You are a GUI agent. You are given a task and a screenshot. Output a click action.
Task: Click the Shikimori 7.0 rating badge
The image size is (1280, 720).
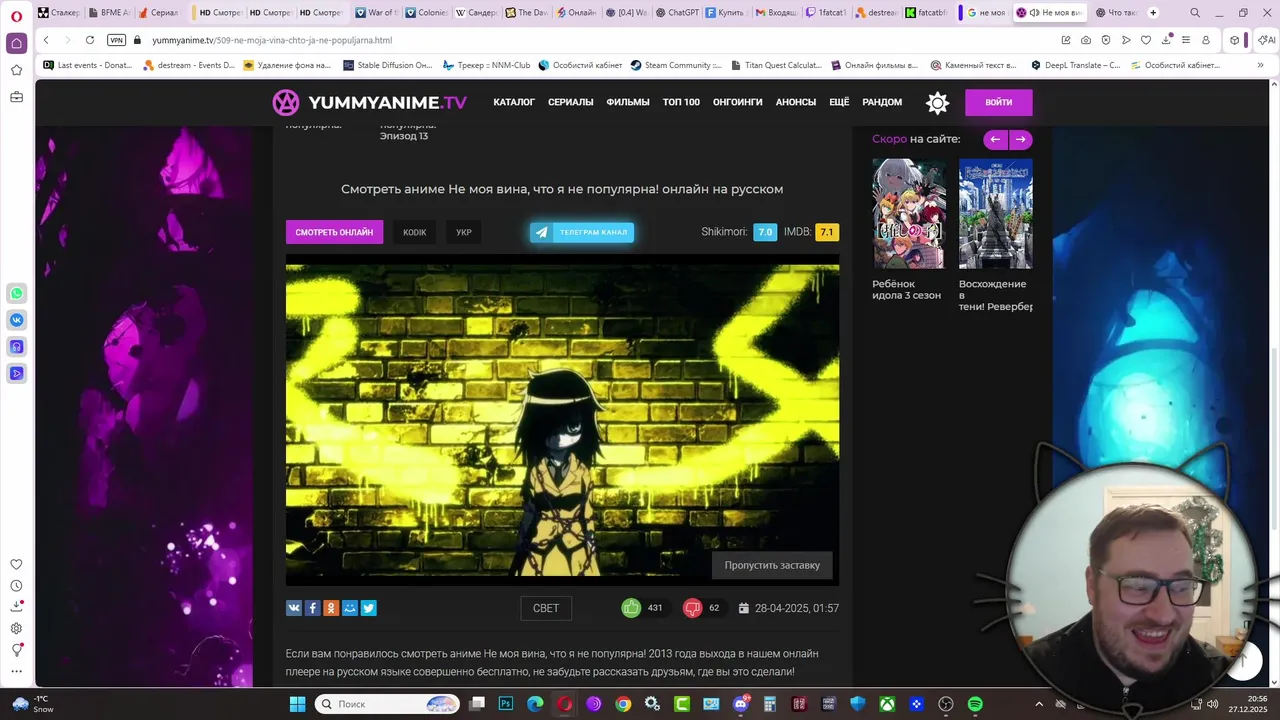click(x=765, y=232)
